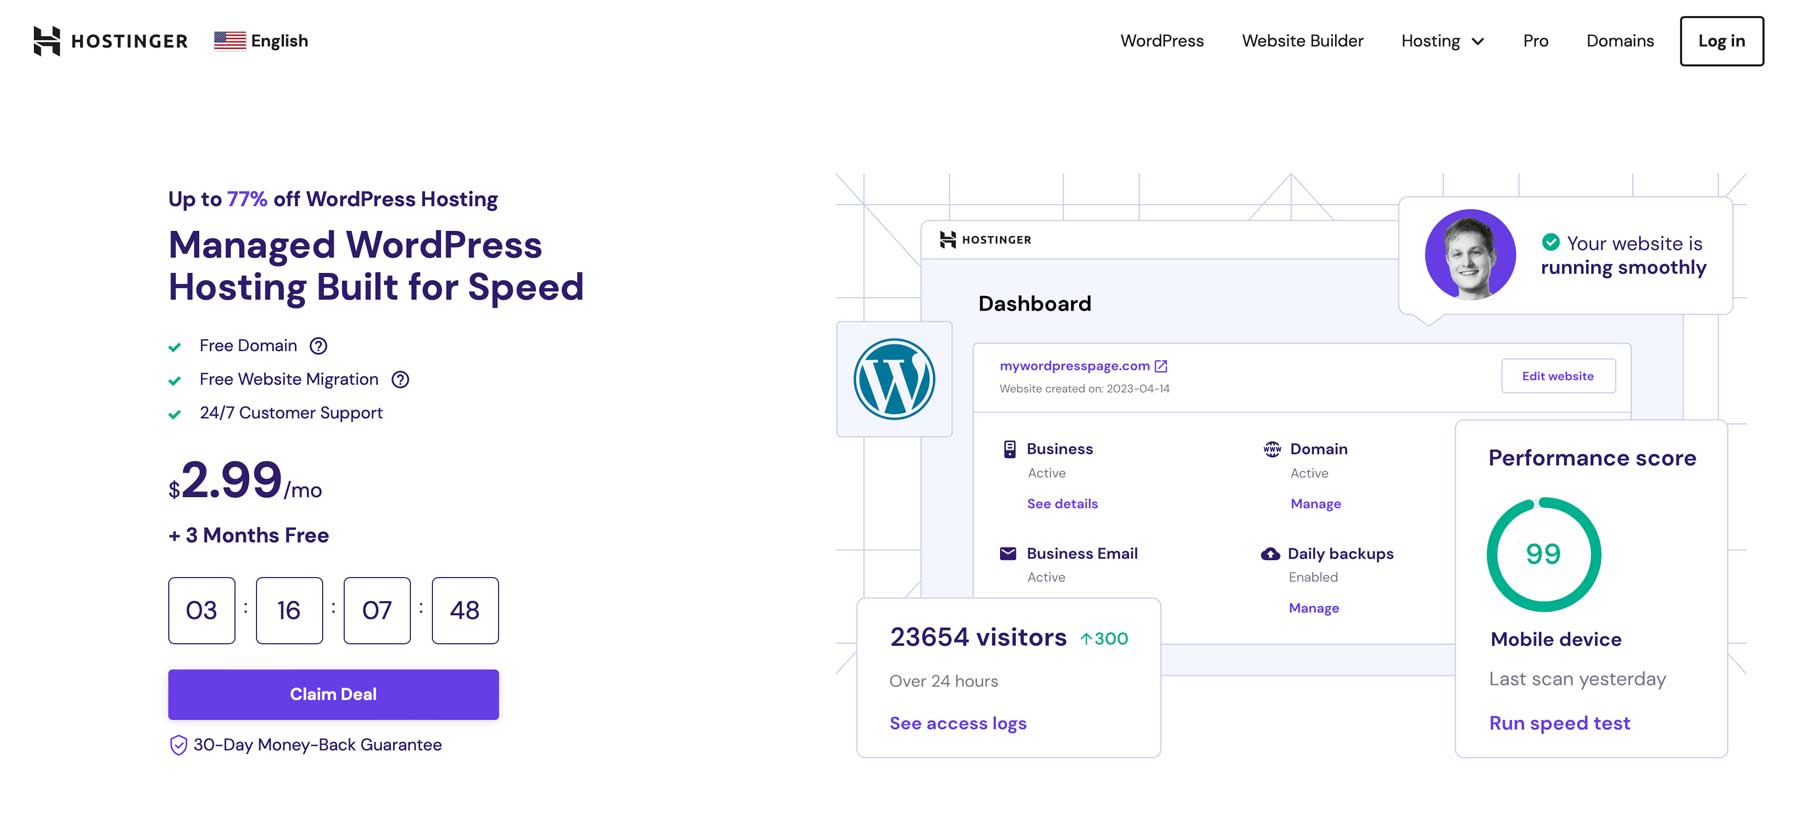This screenshot has width=1800, height=830.
Task: Click the Run speed test link
Action: 1559,723
